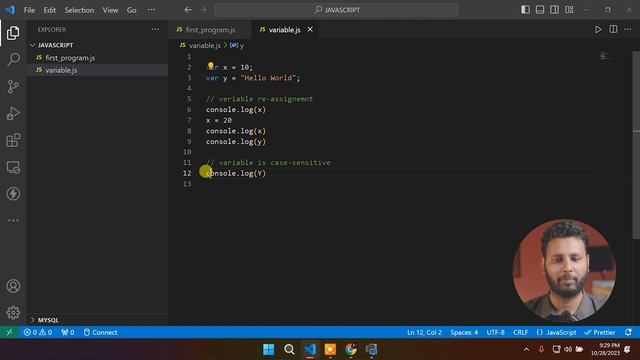Click VS Code icon in the taskbar

click(310, 349)
